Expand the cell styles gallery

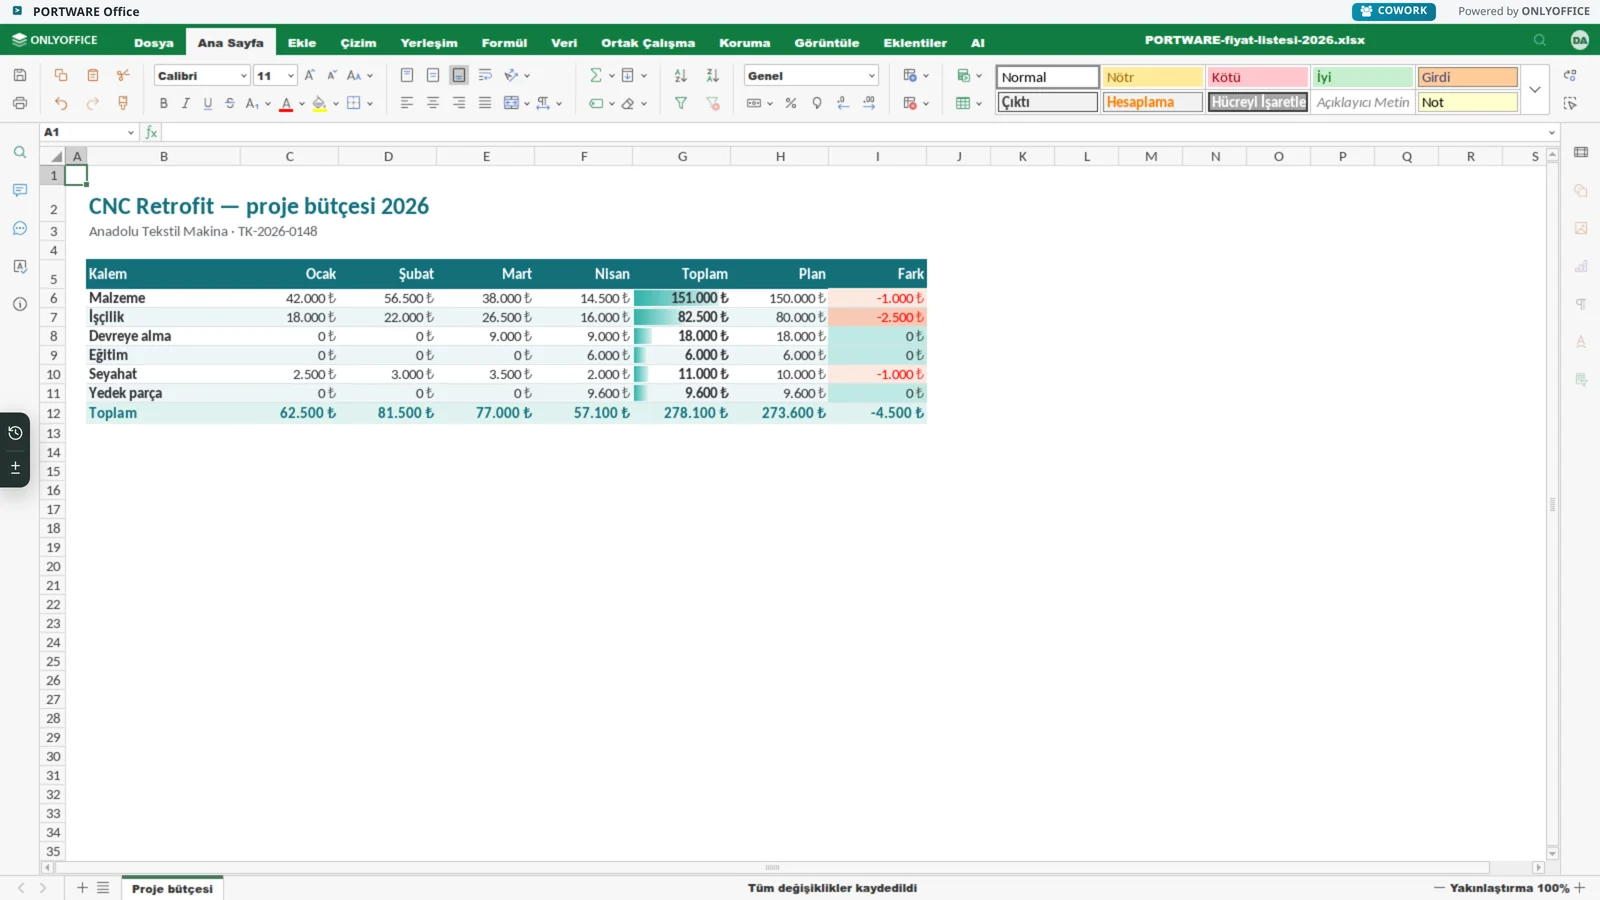(x=1535, y=89)
